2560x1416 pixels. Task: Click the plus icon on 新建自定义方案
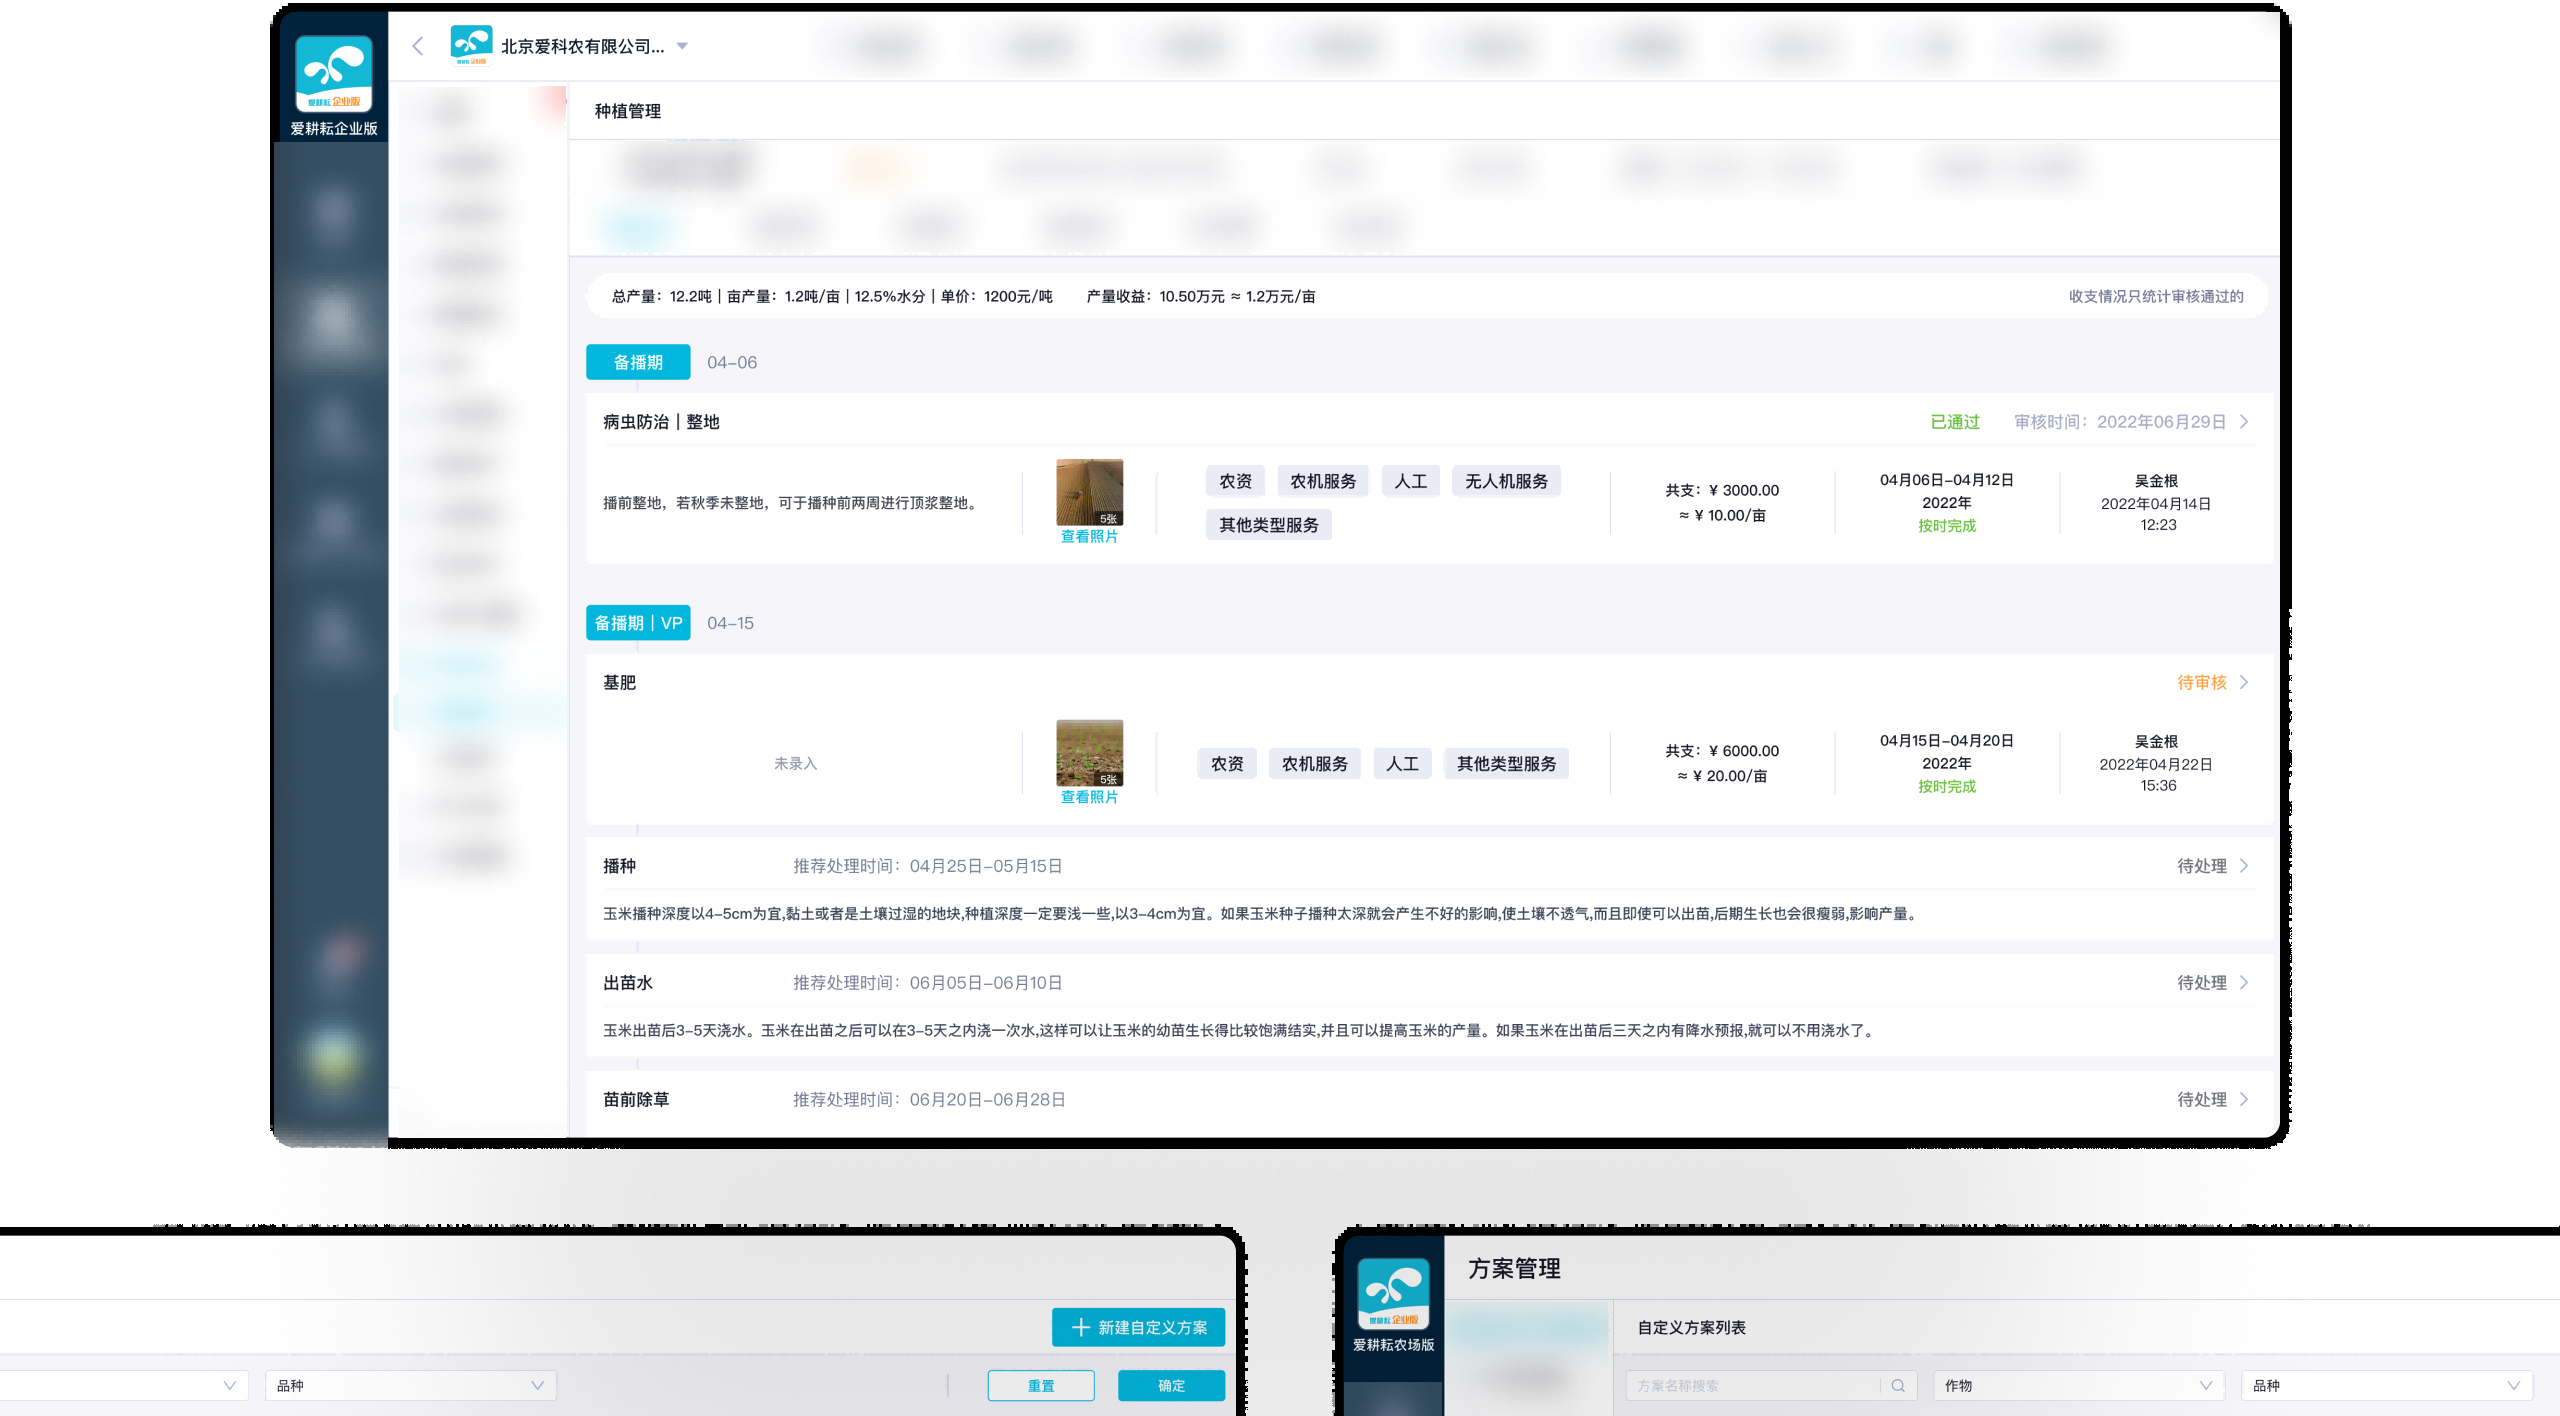[1080, 1327]
